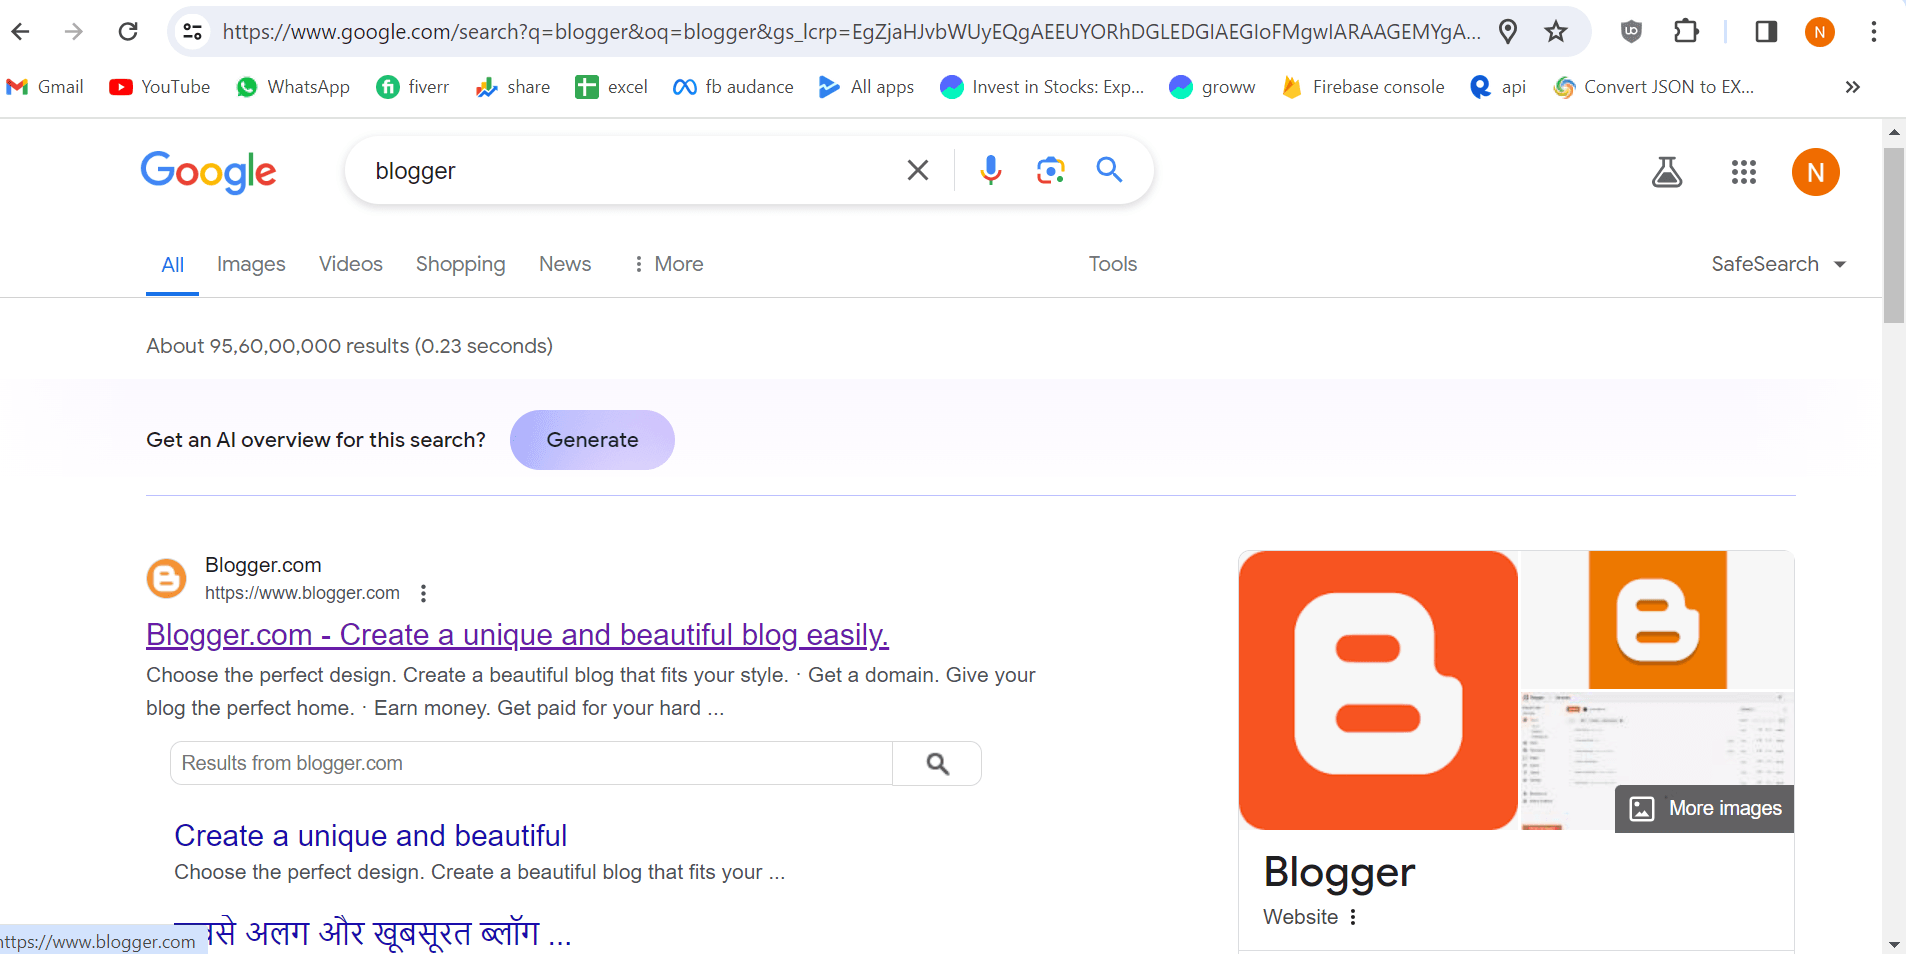This screenshot has width=1906, height=954.
Task: Clear the search box with X
Action: pos(918,171)
